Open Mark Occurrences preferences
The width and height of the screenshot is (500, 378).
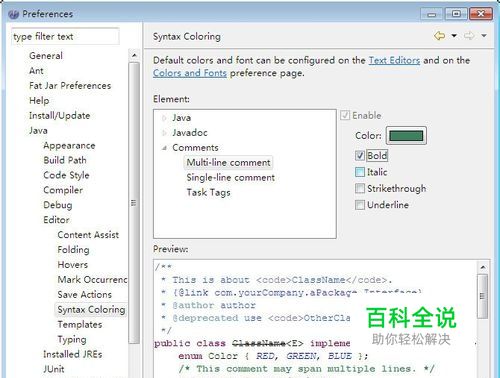(x=92, y=280)
